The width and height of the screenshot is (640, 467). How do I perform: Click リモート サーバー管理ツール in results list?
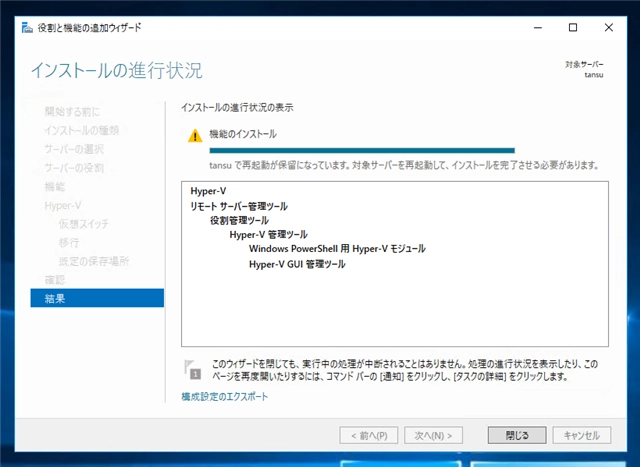tap(239, 206)
